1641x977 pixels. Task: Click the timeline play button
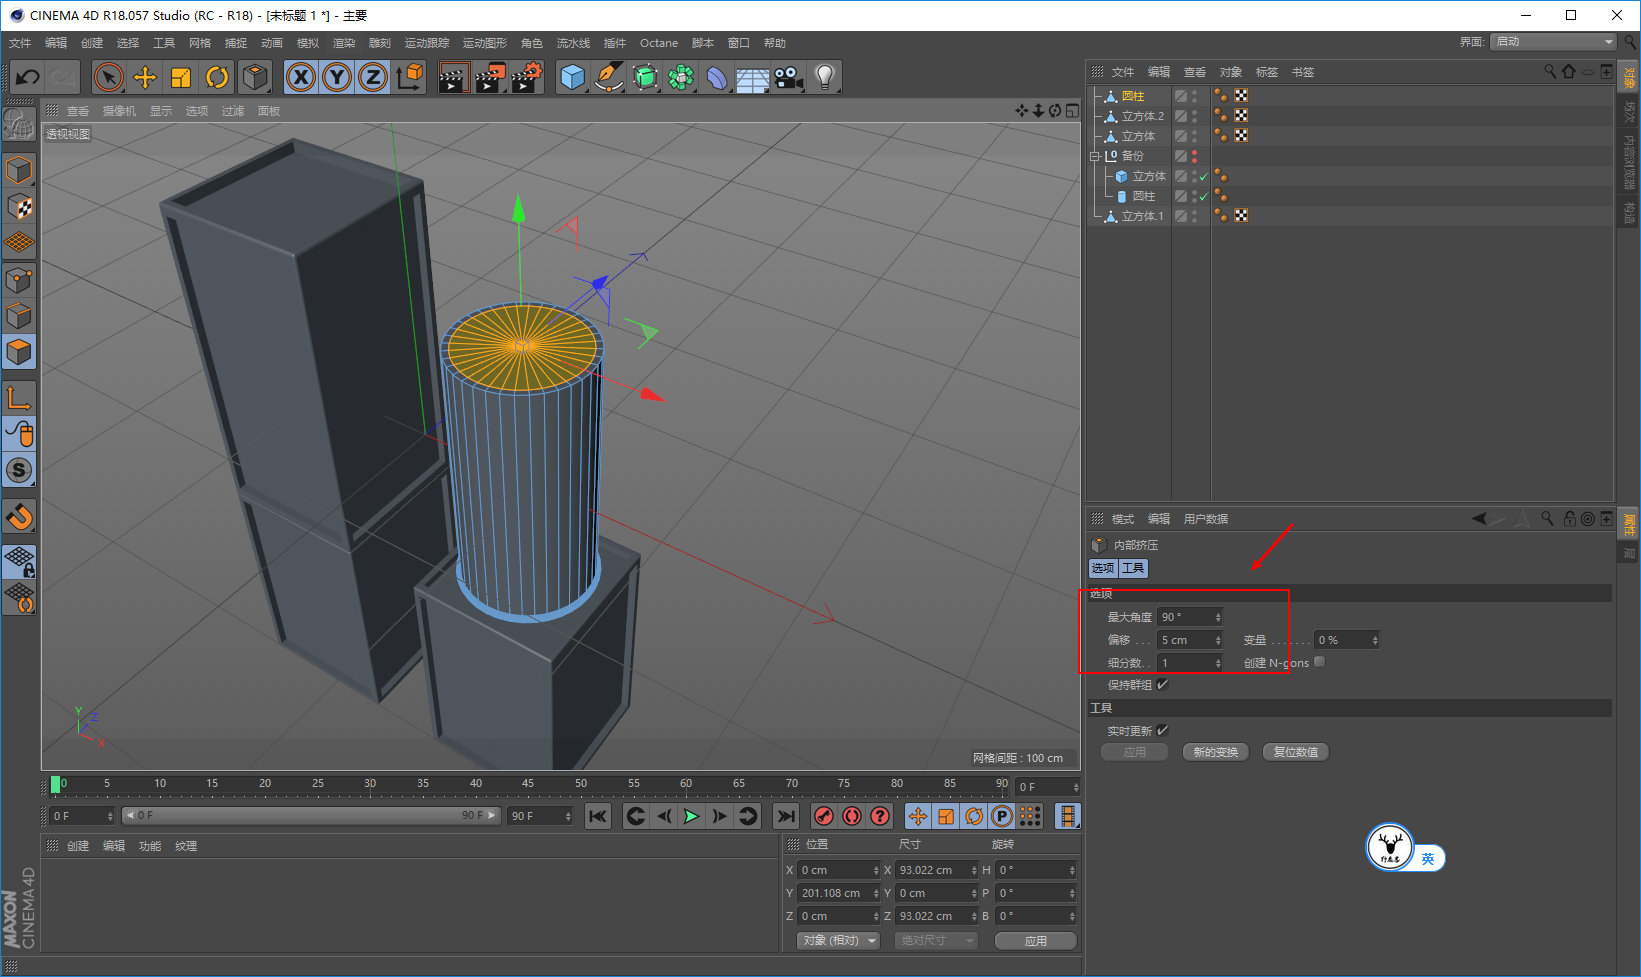point(691,816)
